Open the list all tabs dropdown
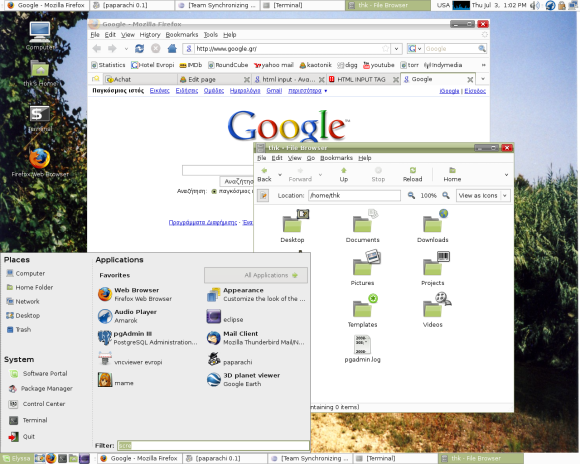580x464 pixels. [483, 79]
